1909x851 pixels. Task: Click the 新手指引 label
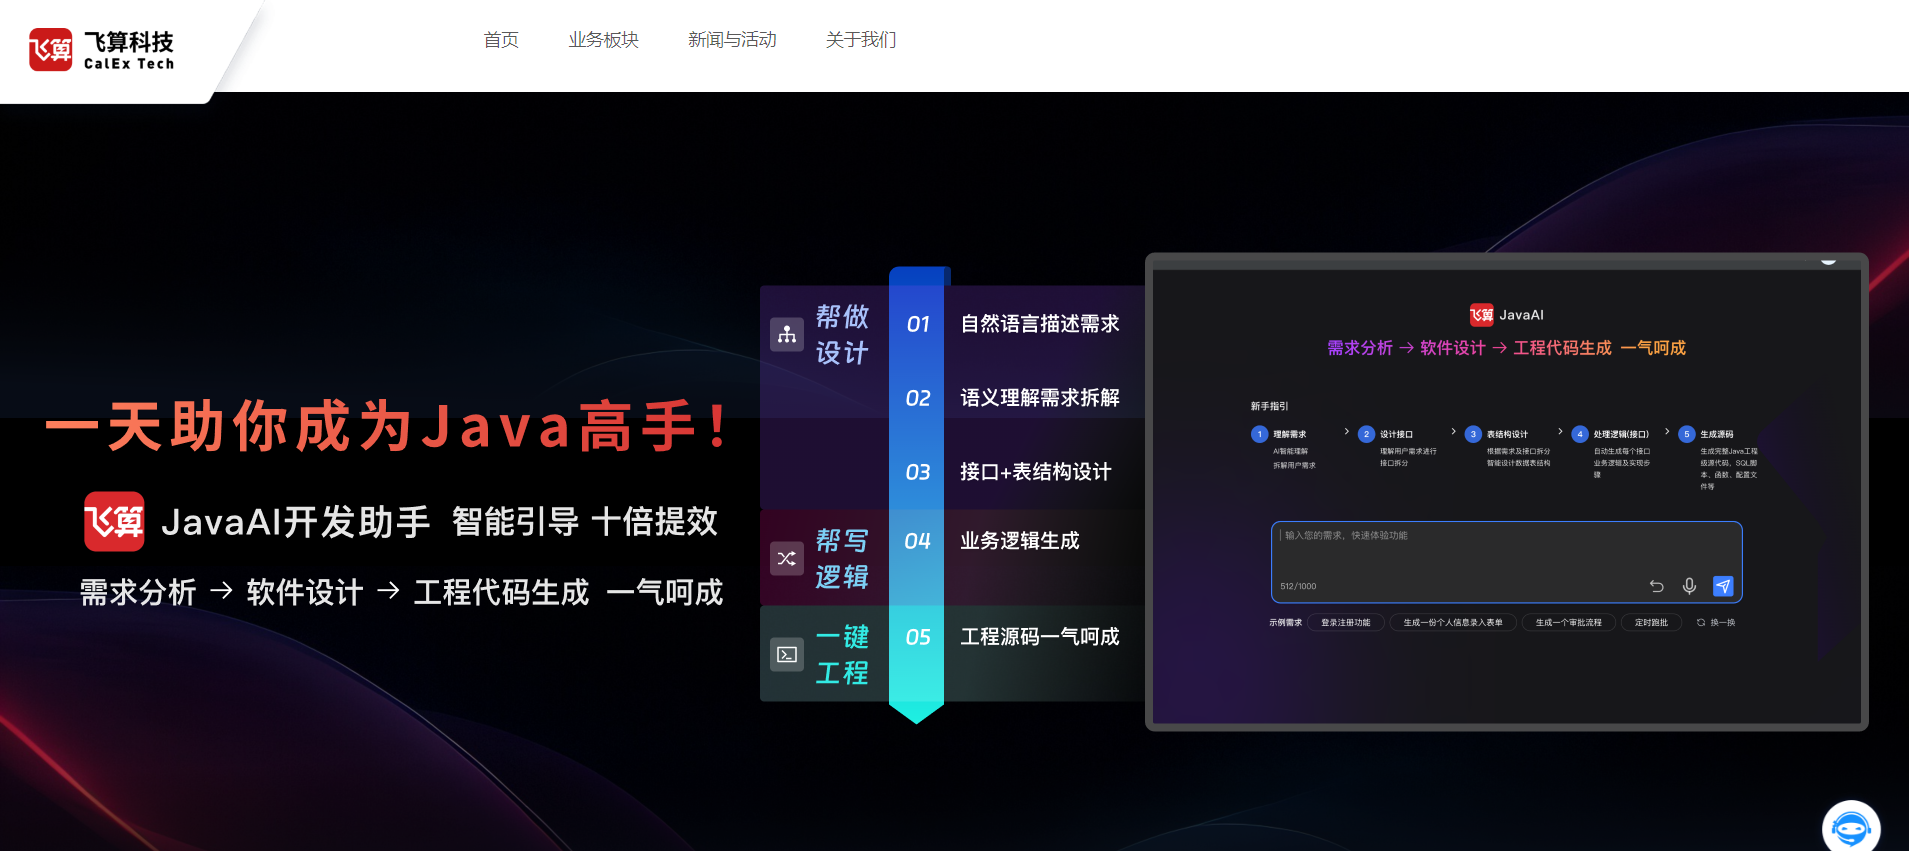click(x=1269, y=406)
